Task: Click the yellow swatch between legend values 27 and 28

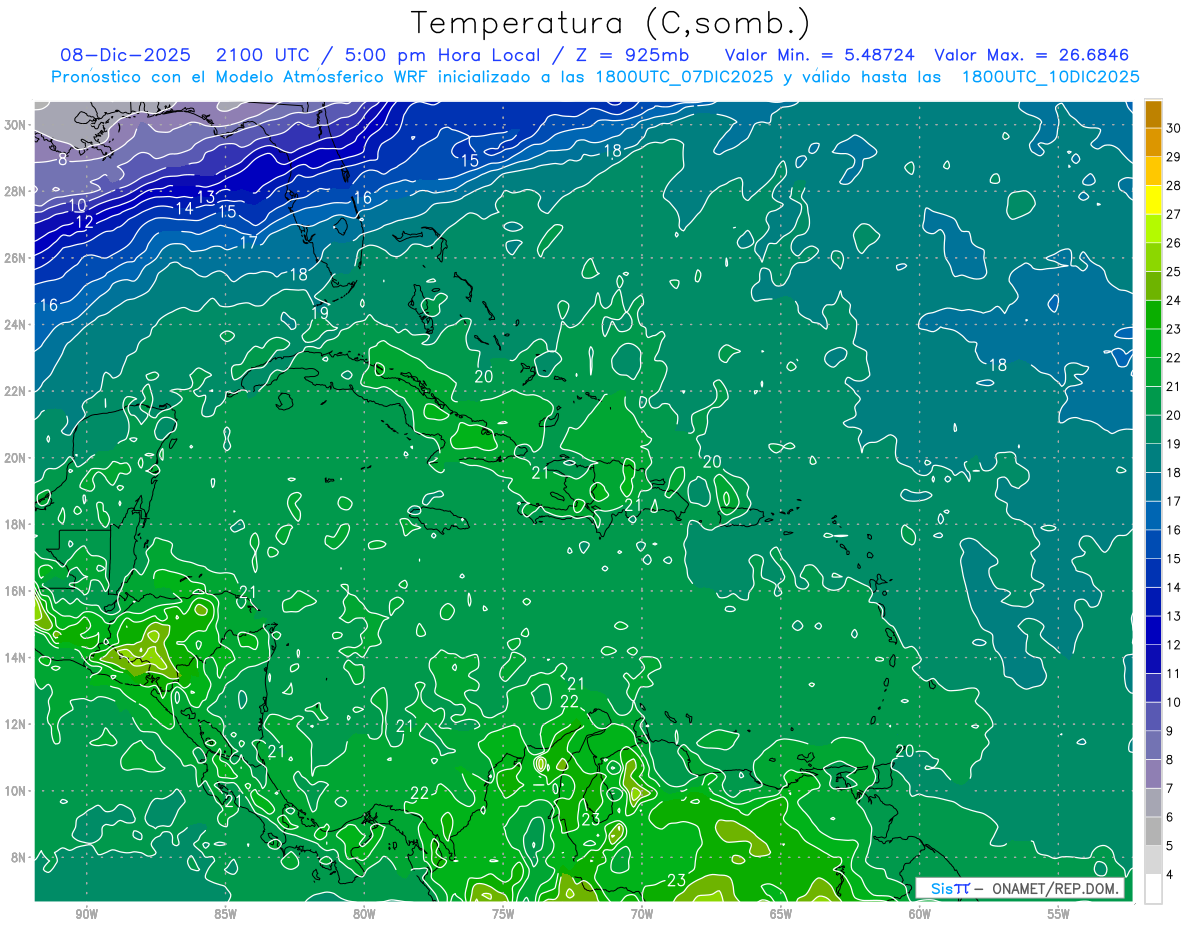Action: pos(1154,199)
